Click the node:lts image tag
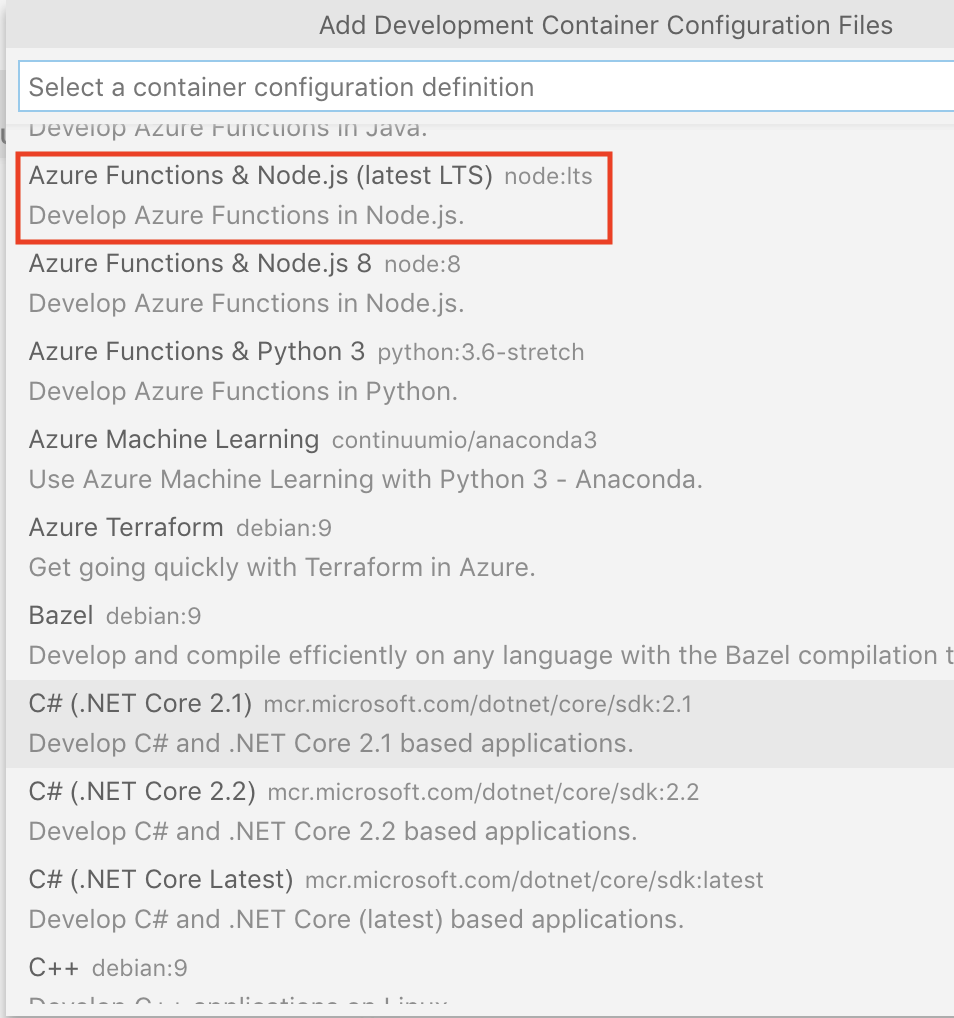This screenshot has height=1018, width=954. 548,178
